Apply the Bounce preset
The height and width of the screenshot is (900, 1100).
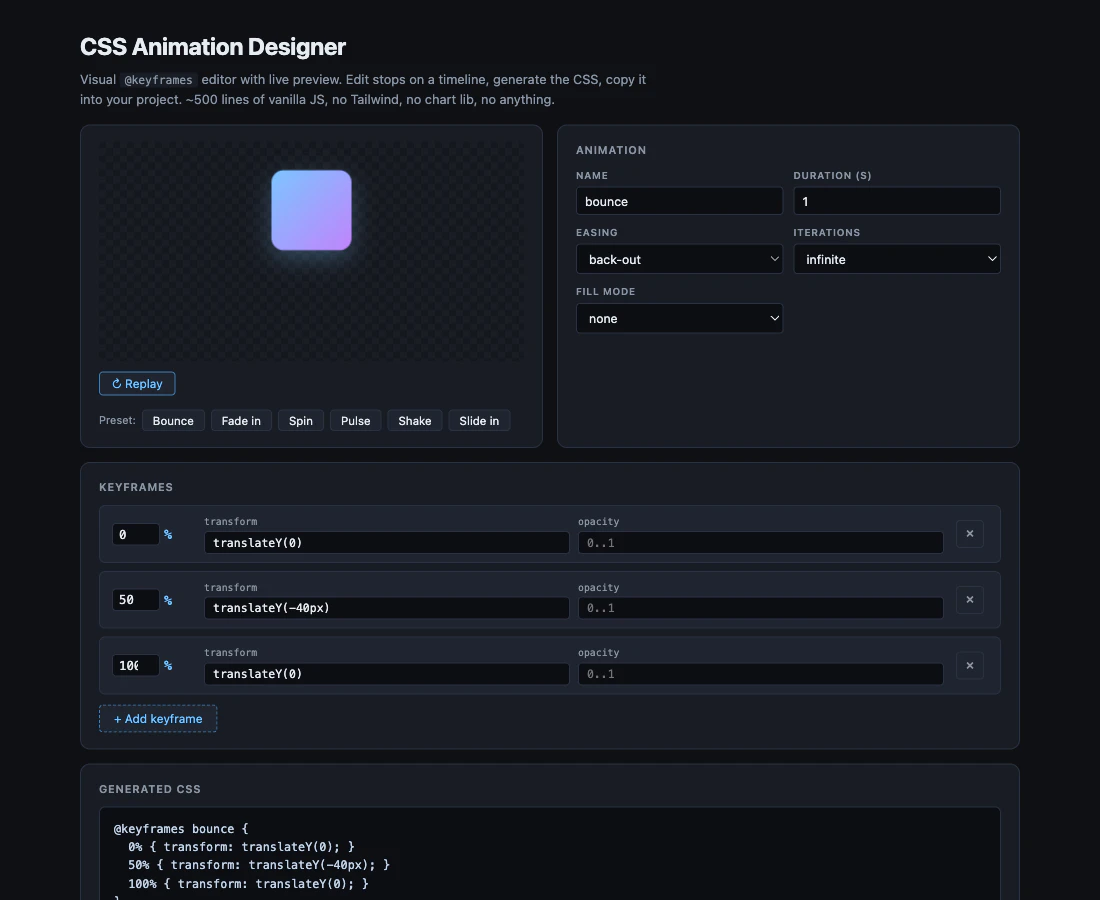(x=173, y=421)
